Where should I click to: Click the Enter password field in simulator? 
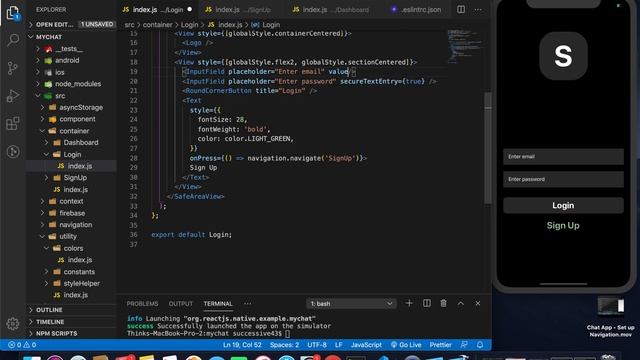563,180
